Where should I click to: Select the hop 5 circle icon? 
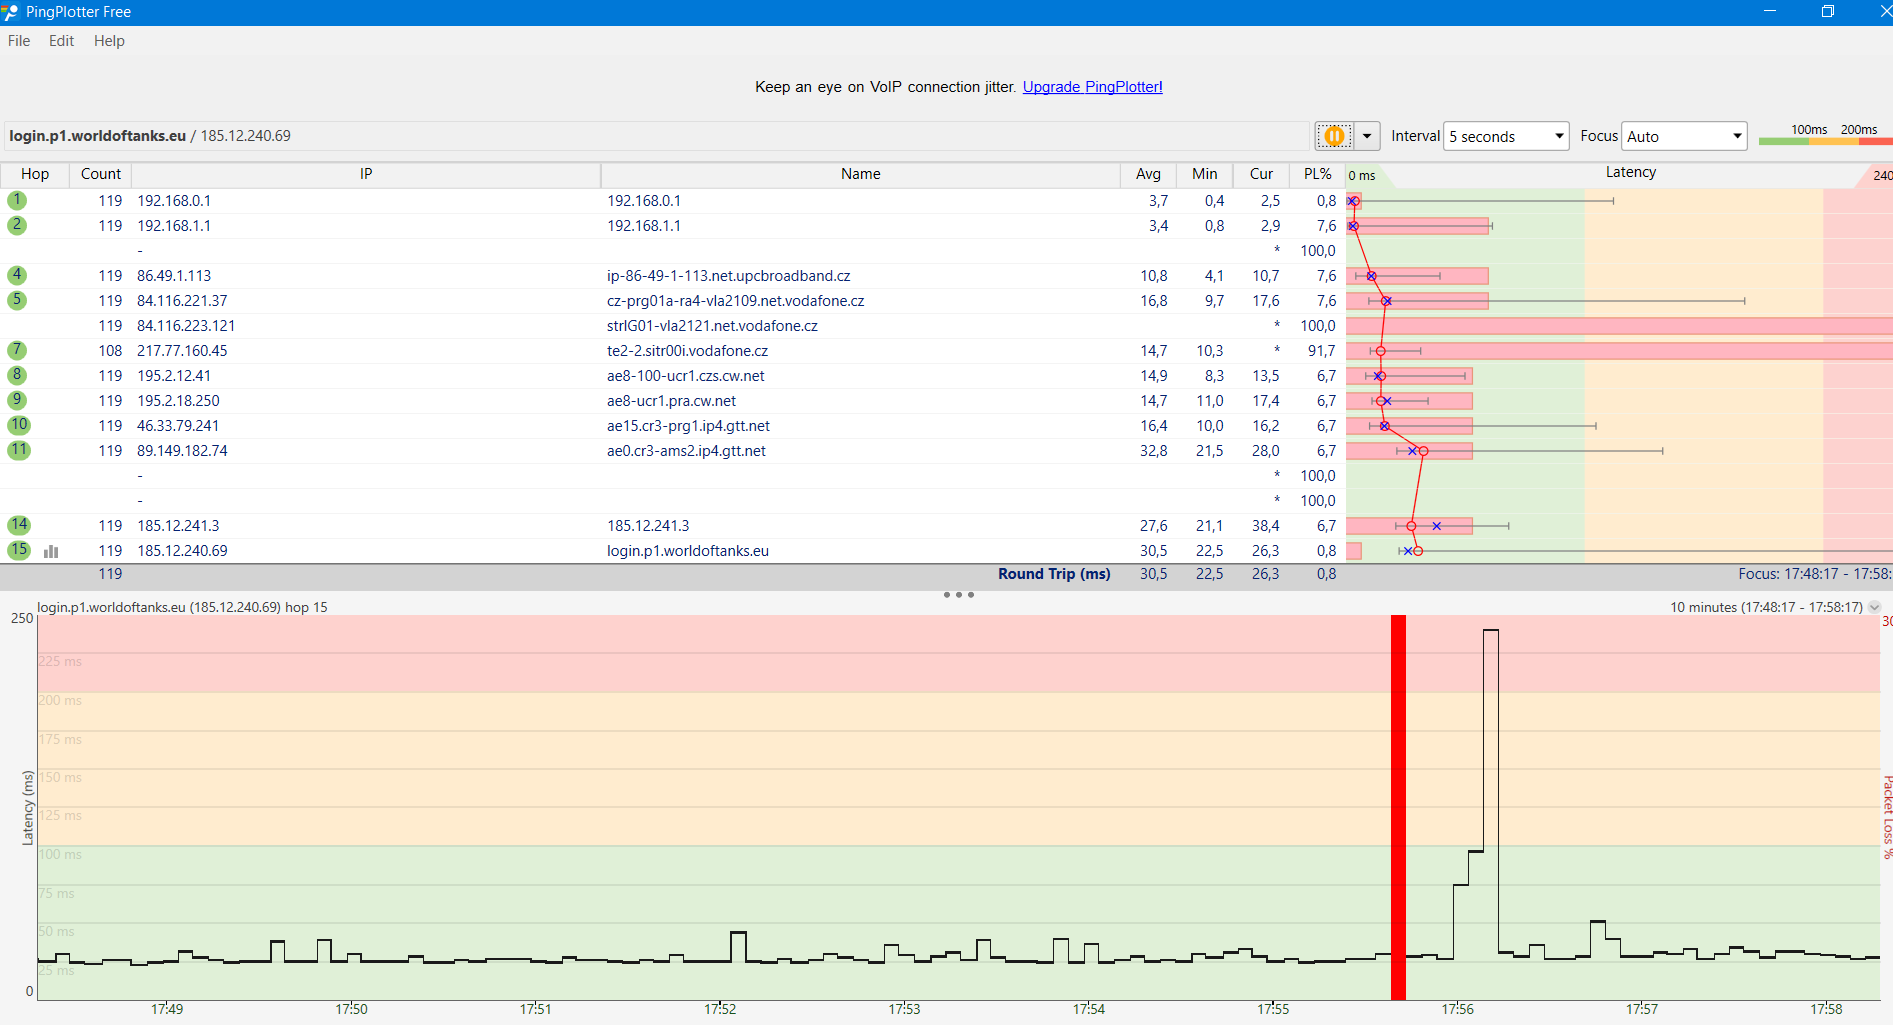pyautogui.click(x=17, y=300)
